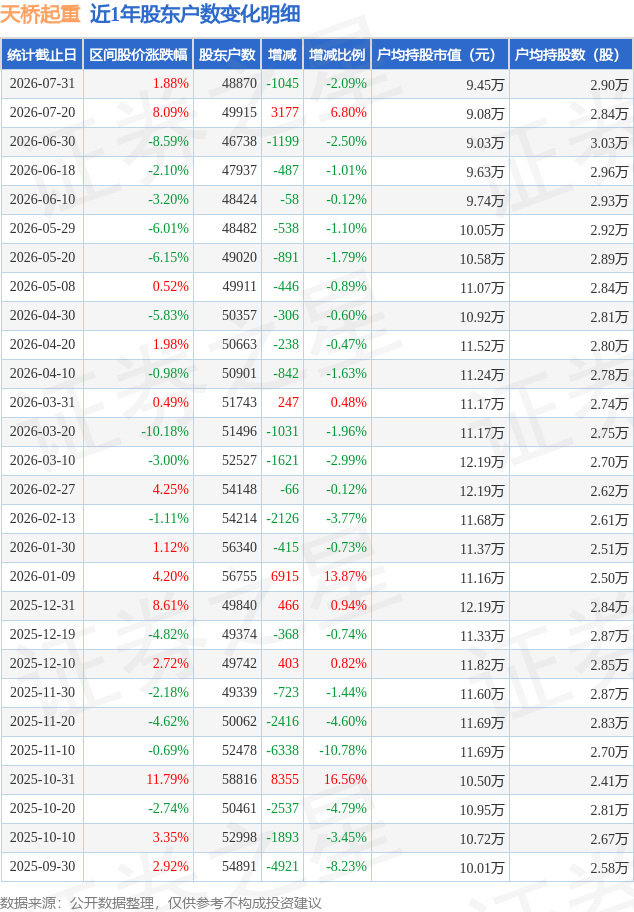Click the 增减 column header
This screenshot has height=912, width=634.
point(282,55)
